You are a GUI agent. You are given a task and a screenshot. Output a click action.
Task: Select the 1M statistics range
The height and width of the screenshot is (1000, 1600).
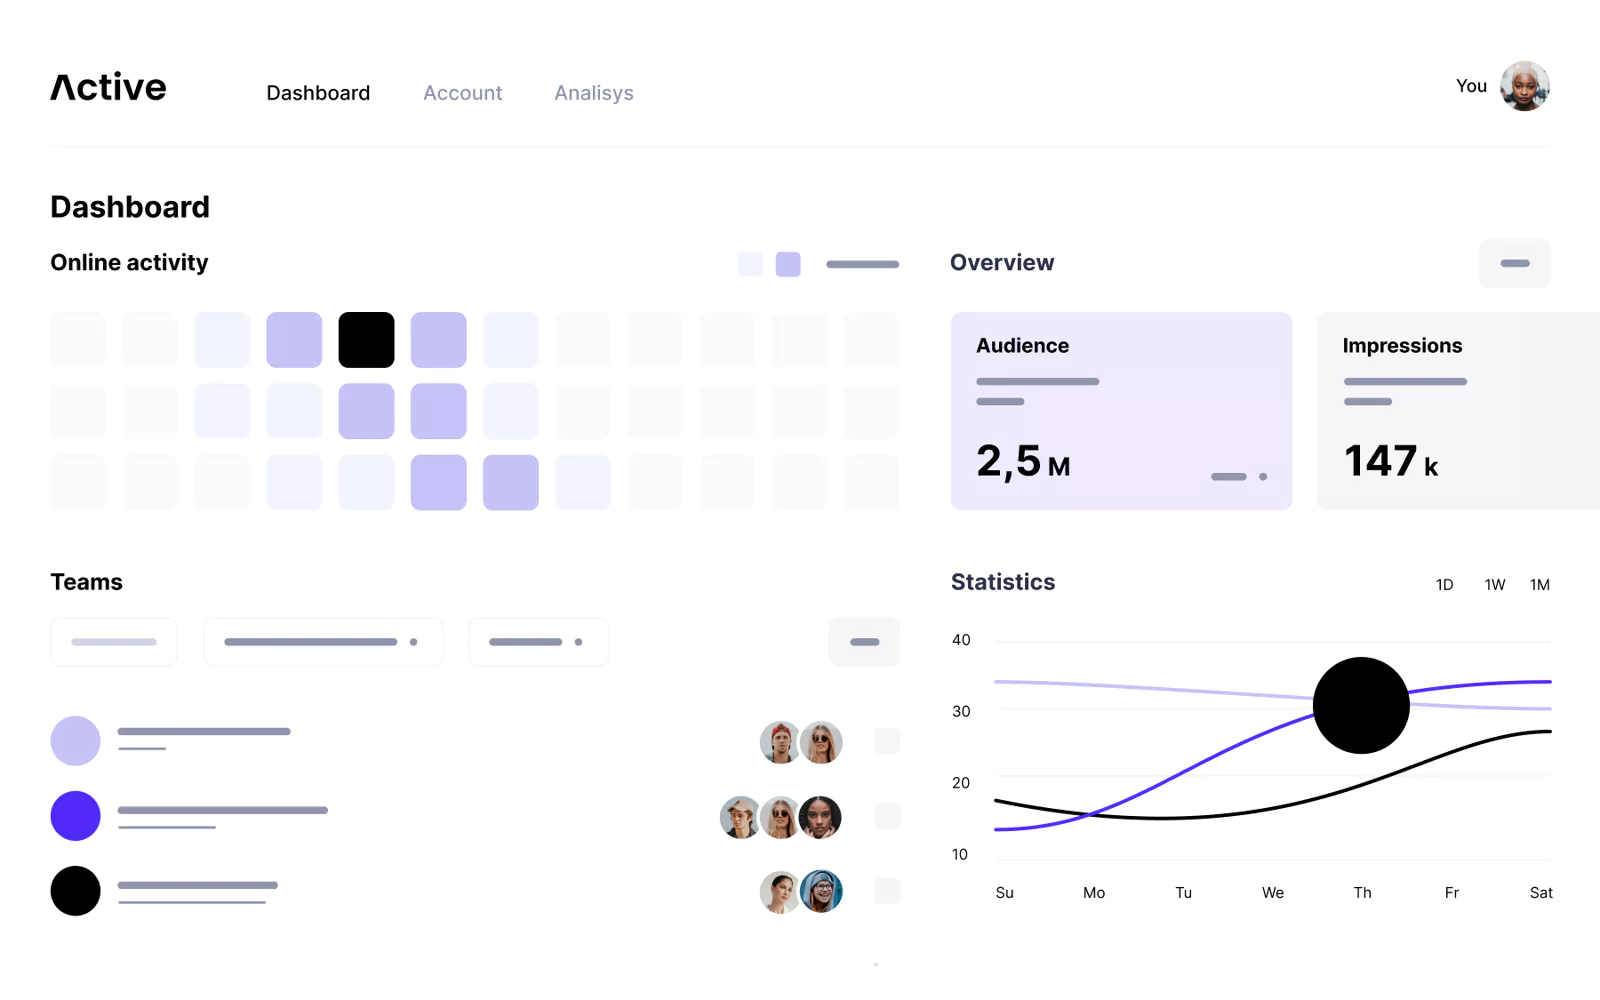point(1539,585)
